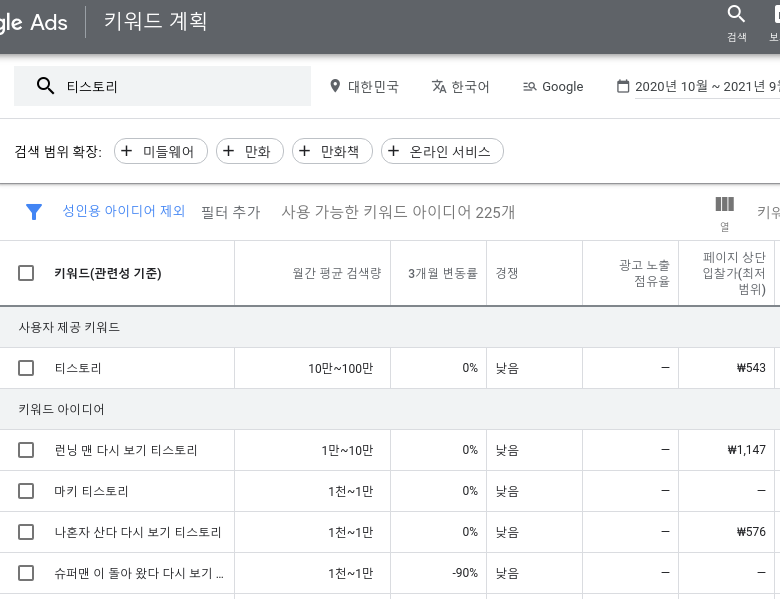Check the 런닝 맨 다시 보기 티스토리 checkbox
Screen dimensions: 780x599
pyautogui.click(x=26, y=450)
